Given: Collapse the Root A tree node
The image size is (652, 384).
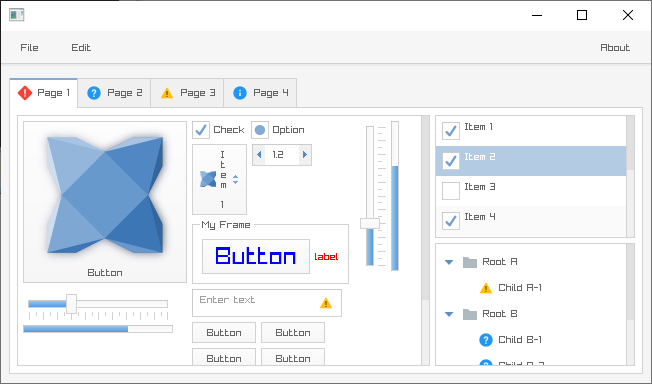Looking at the screenshot, I should [x=449, y=262].
